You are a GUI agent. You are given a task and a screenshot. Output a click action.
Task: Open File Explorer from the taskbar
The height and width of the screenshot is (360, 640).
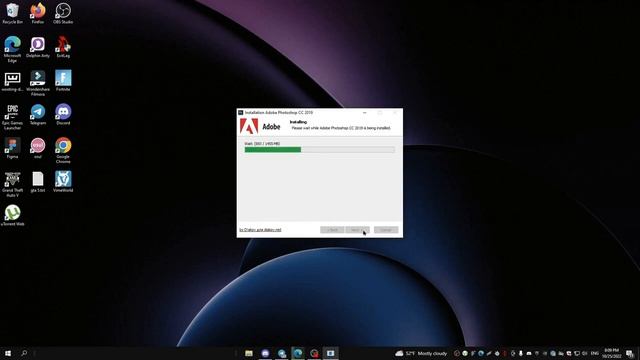coord(249,353)
